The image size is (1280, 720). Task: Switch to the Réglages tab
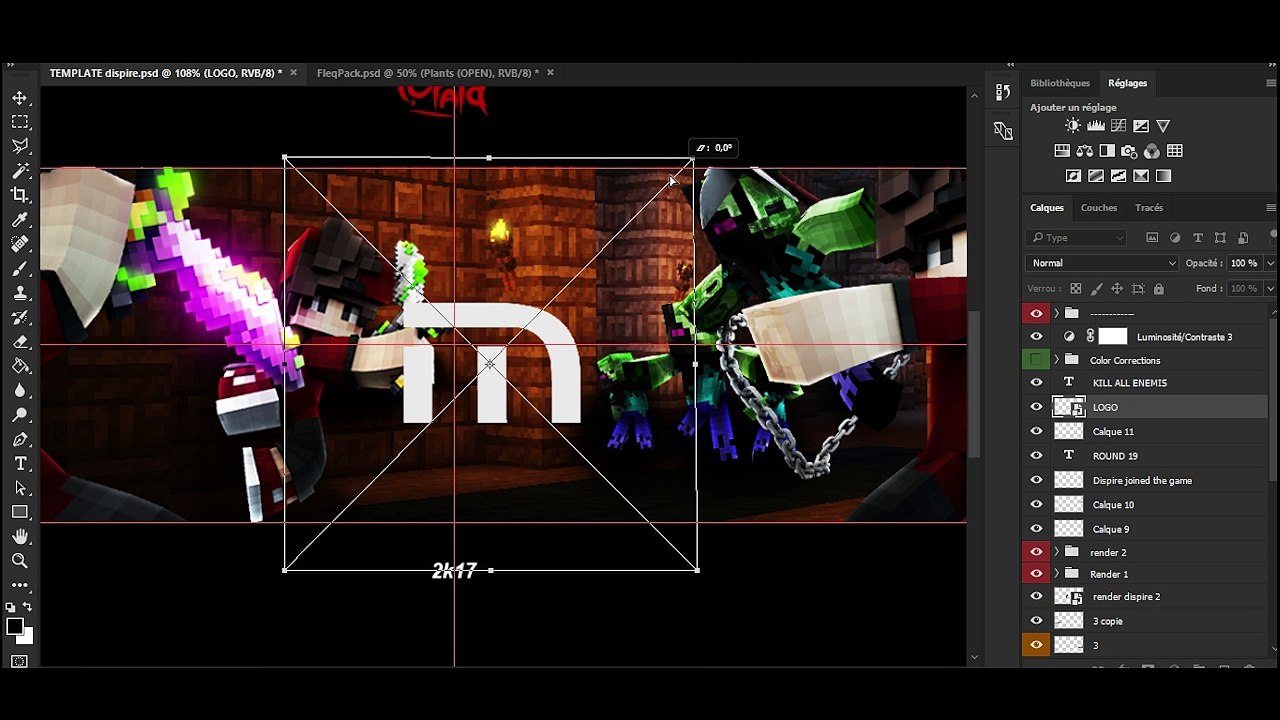(x=1128, y=83)
